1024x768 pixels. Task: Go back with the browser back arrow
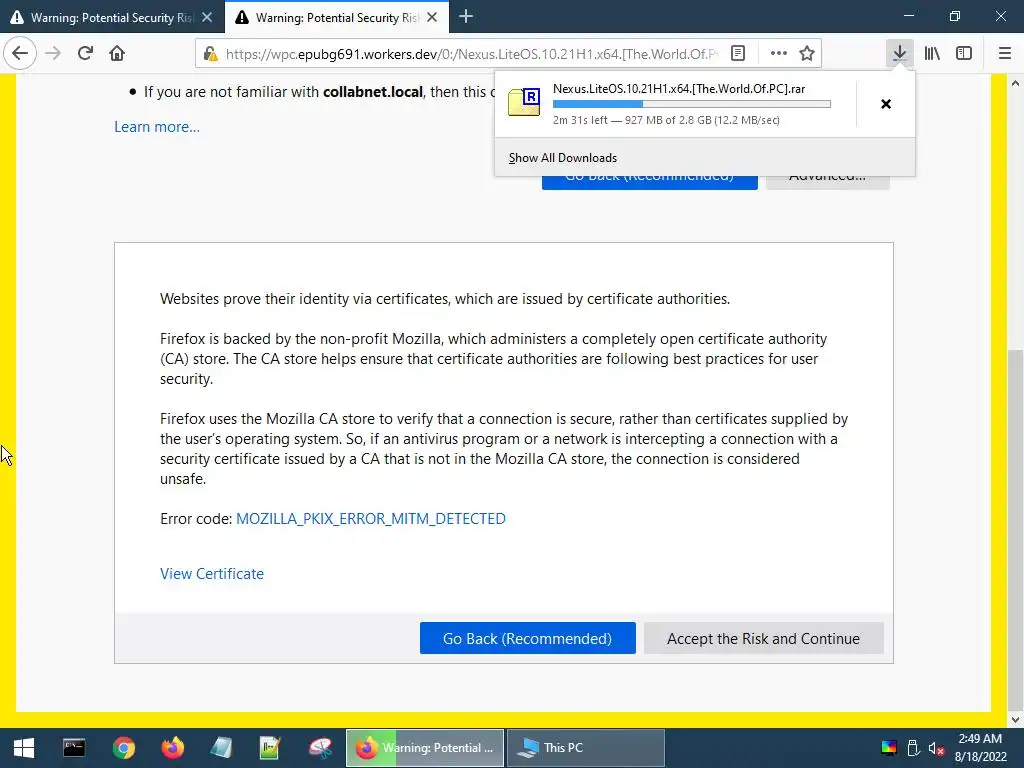pos(20,53)
